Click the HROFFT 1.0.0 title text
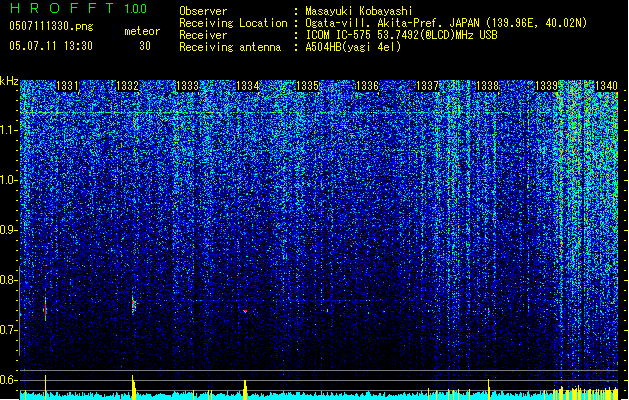 [79, 8]
